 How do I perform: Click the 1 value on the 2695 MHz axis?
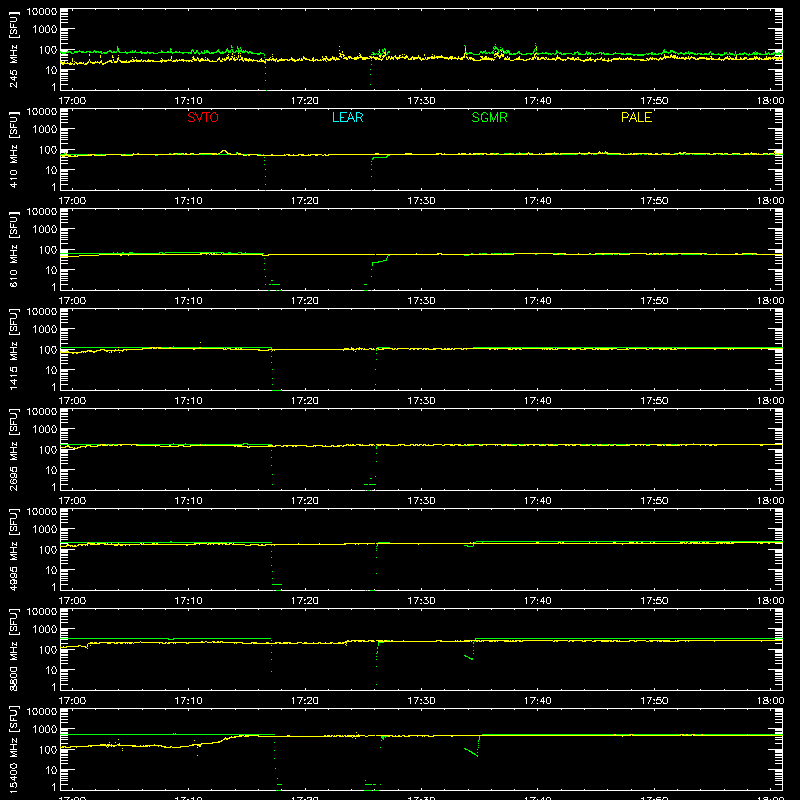[x=54, y=487]
